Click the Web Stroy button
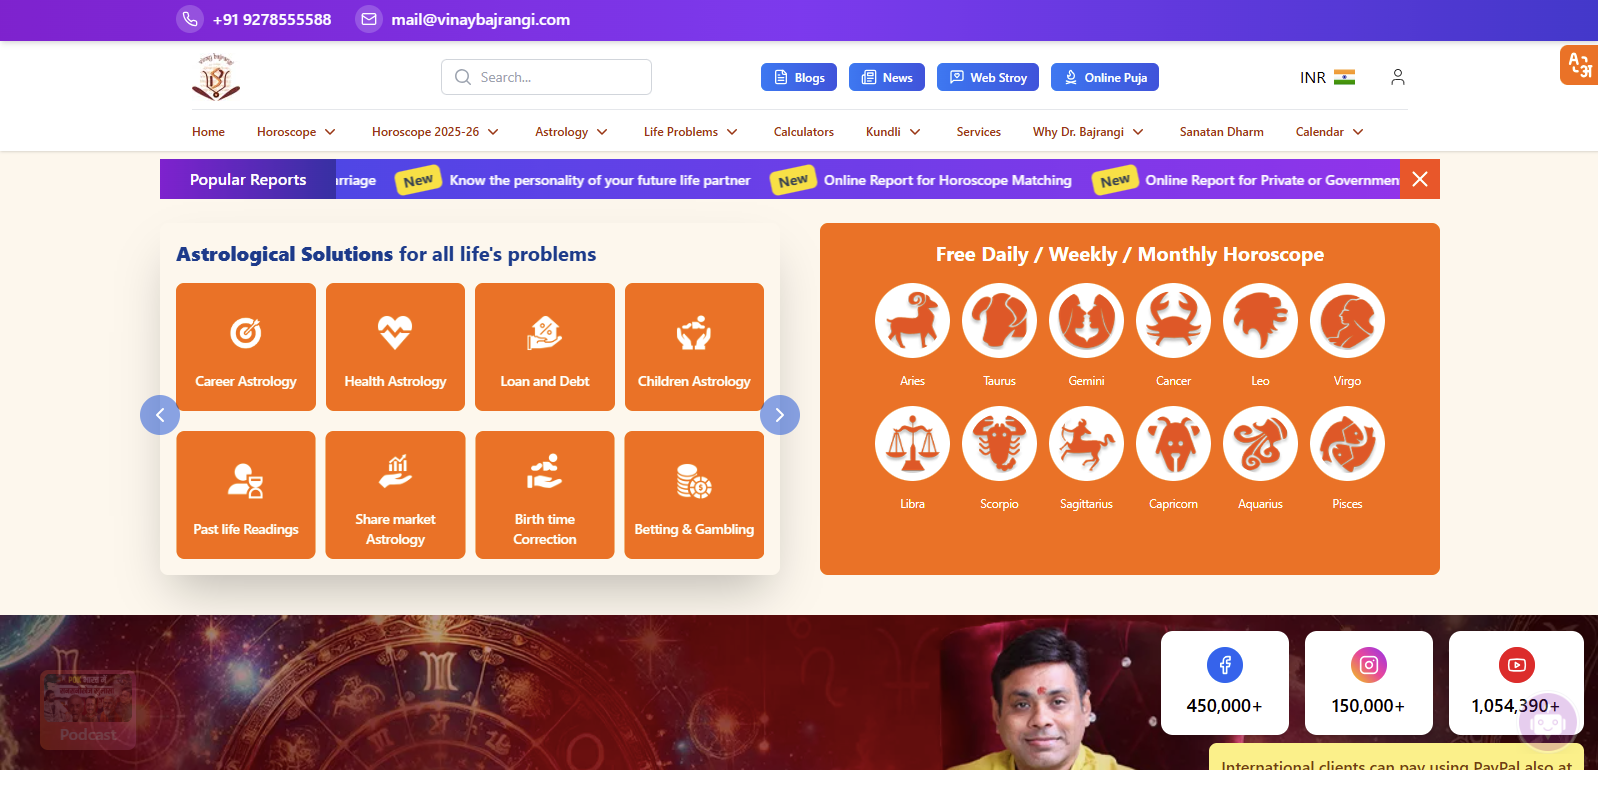The height and width of the screenshot is (810, 1598). pyautogui.click(x=988, y=77)
